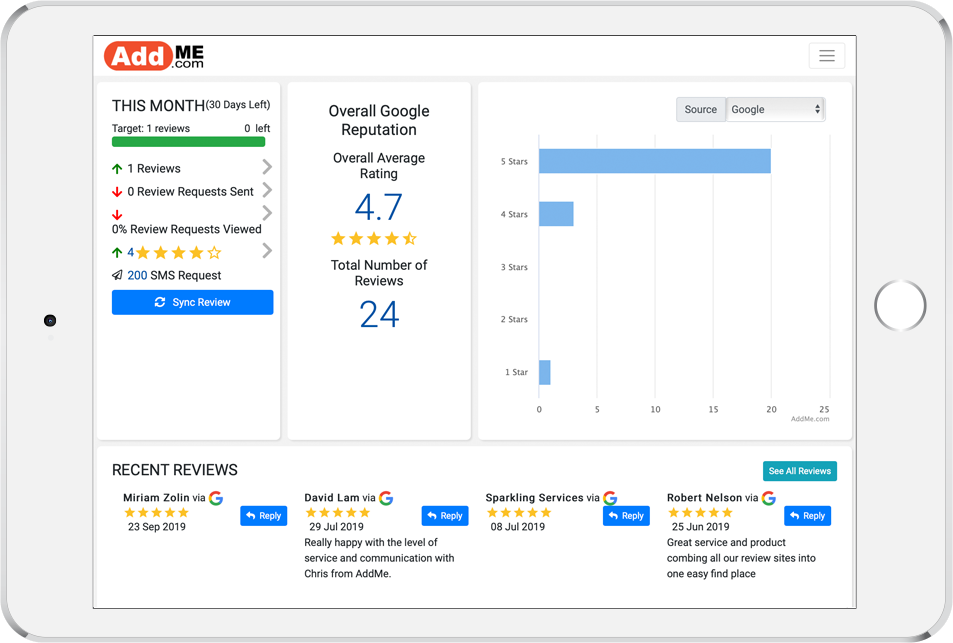Click Google icon beside David Lam
The width and height of the screenshot is (953, 643).
[x=386, y=498]
